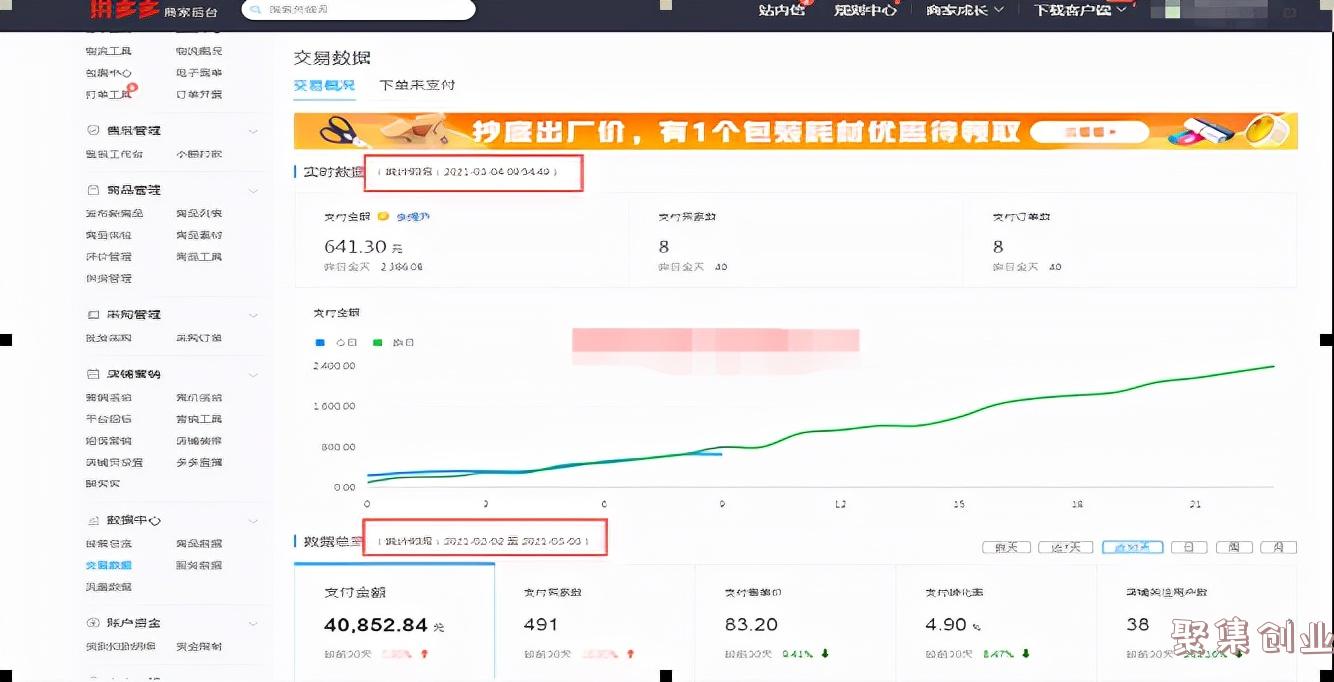Open 供货管理 in the sidebar
1334x682 pixels.
tap(109, 278)
